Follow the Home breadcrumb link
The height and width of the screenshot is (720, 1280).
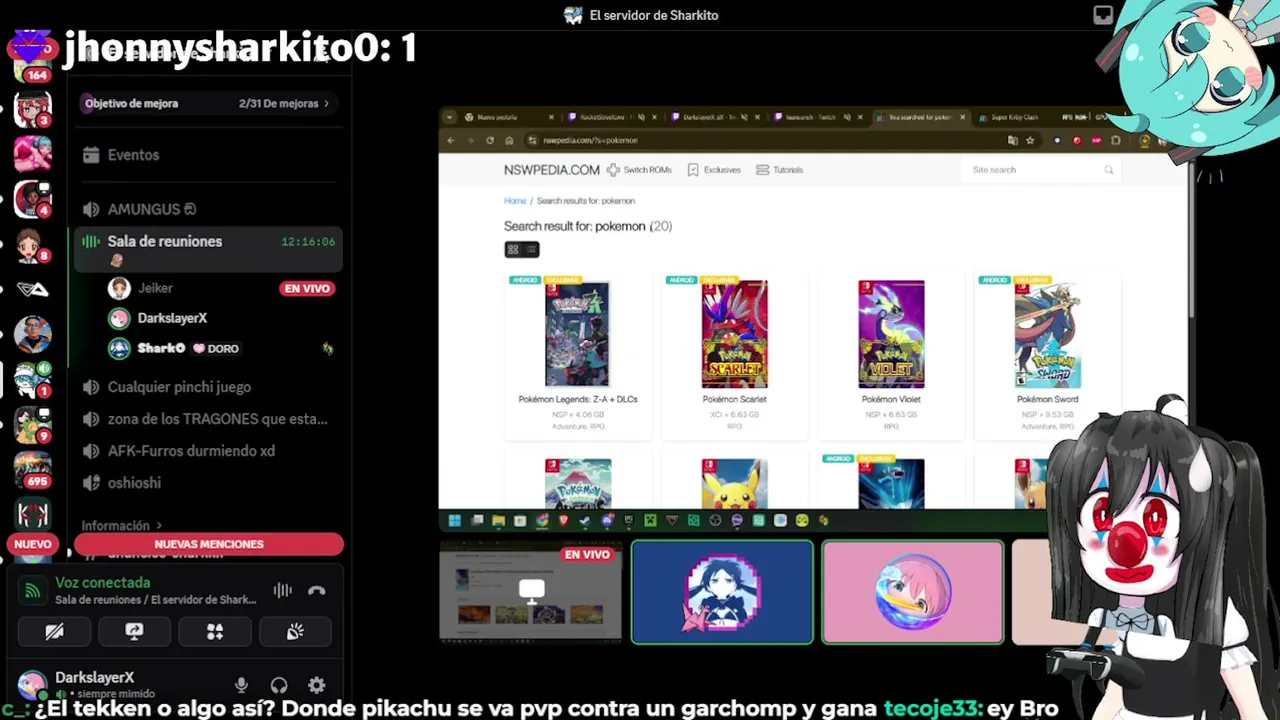[x=515, y=201]
